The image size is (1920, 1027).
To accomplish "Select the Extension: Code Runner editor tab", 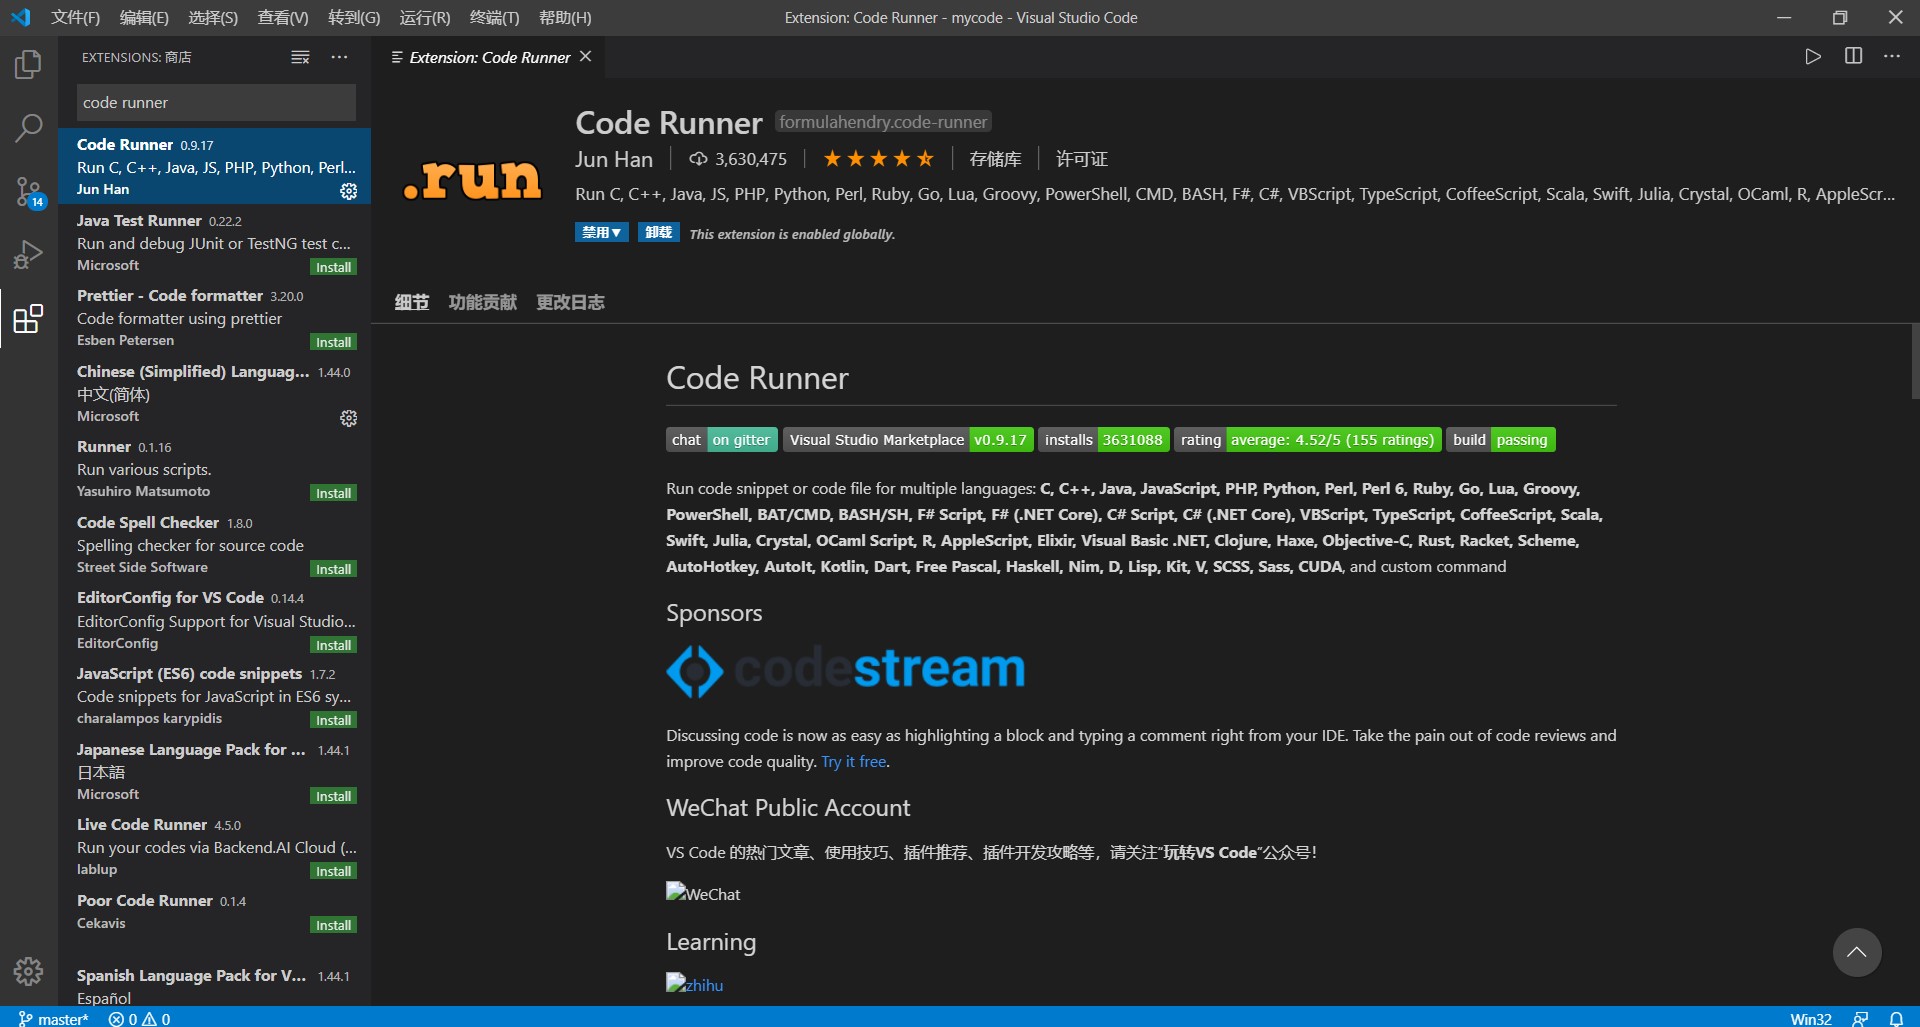I will 490,57.
